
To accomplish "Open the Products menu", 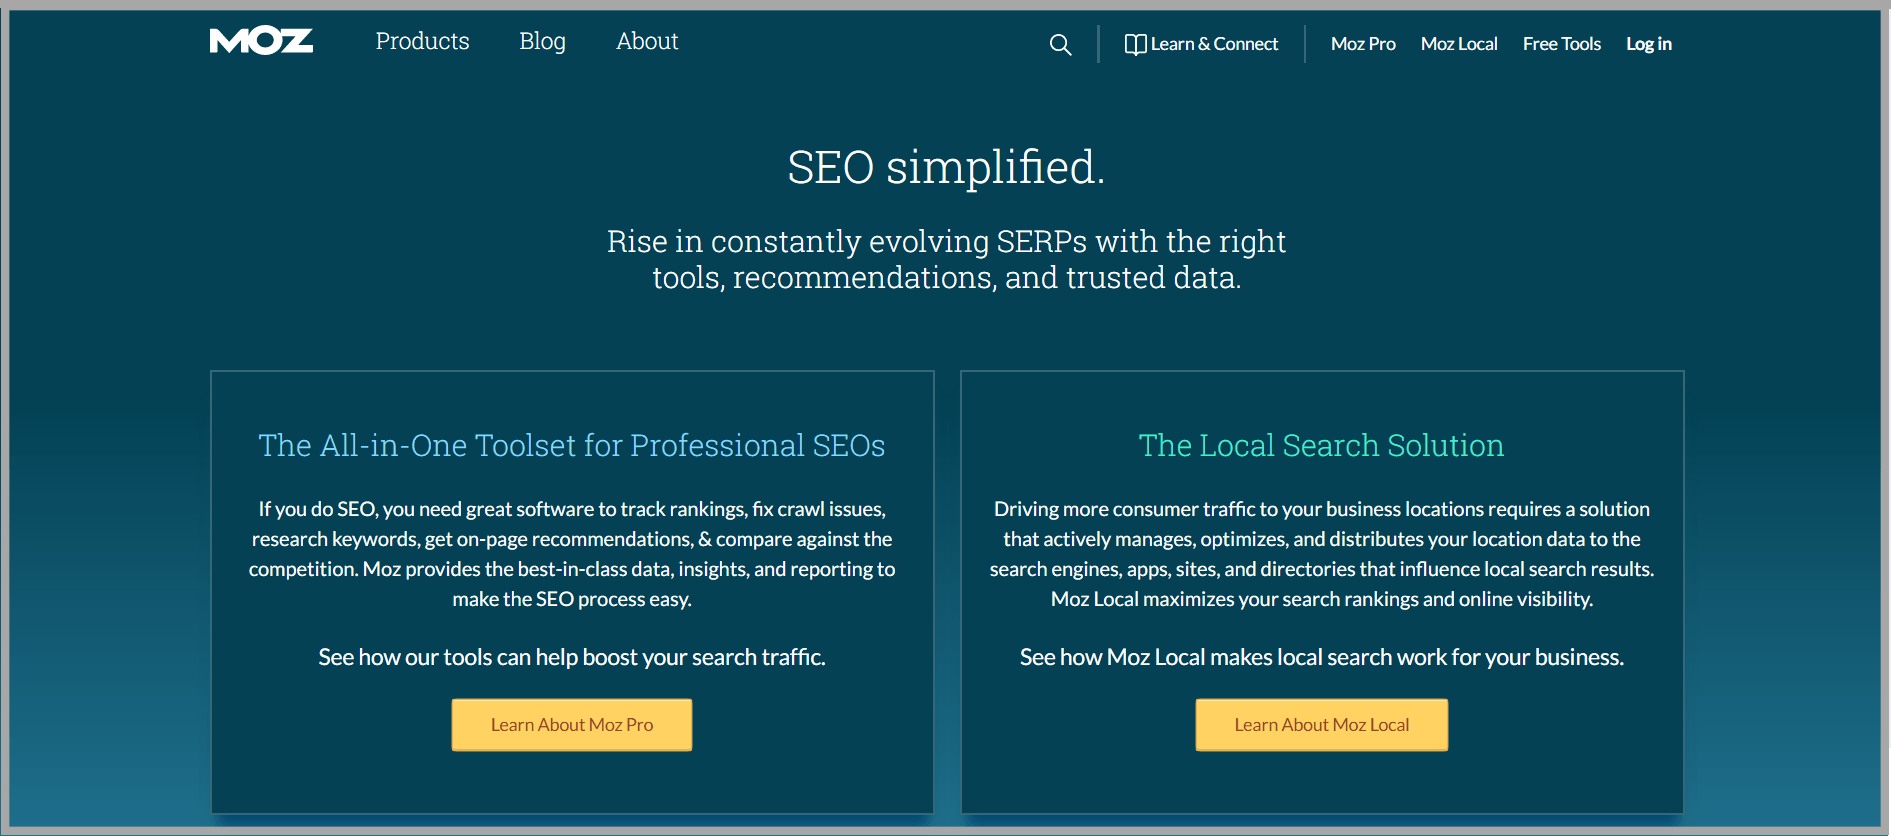I will coord(422,41).
